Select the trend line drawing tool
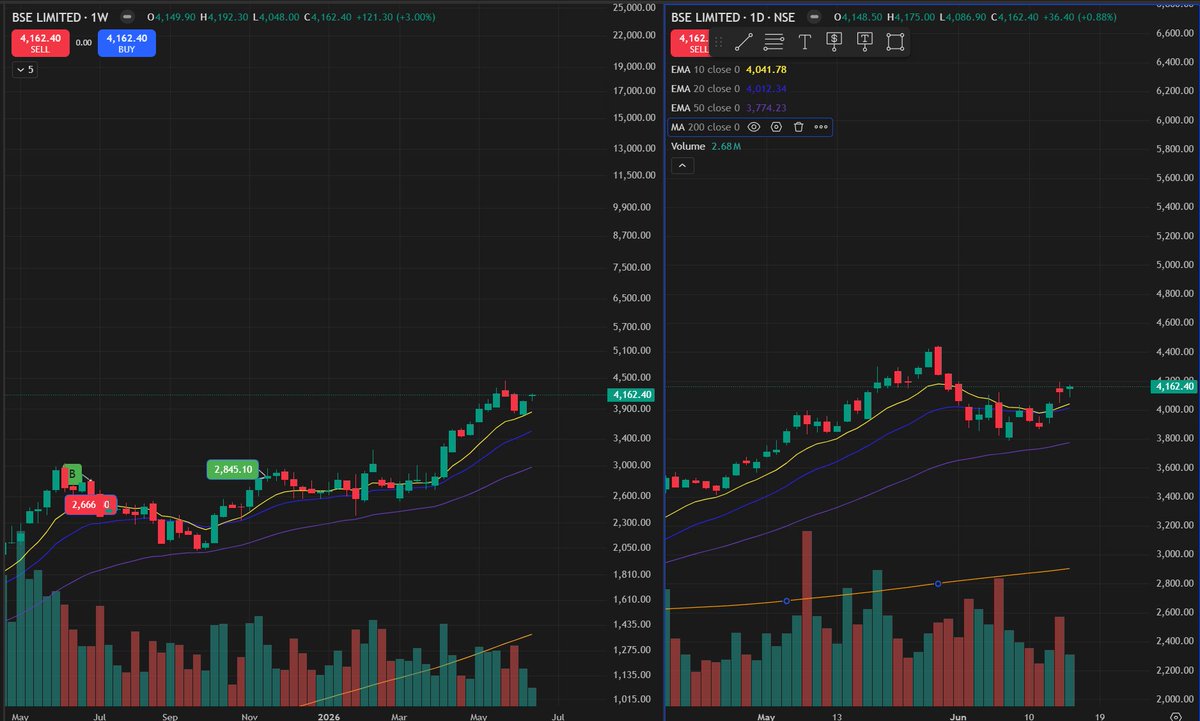 (743, 41)
